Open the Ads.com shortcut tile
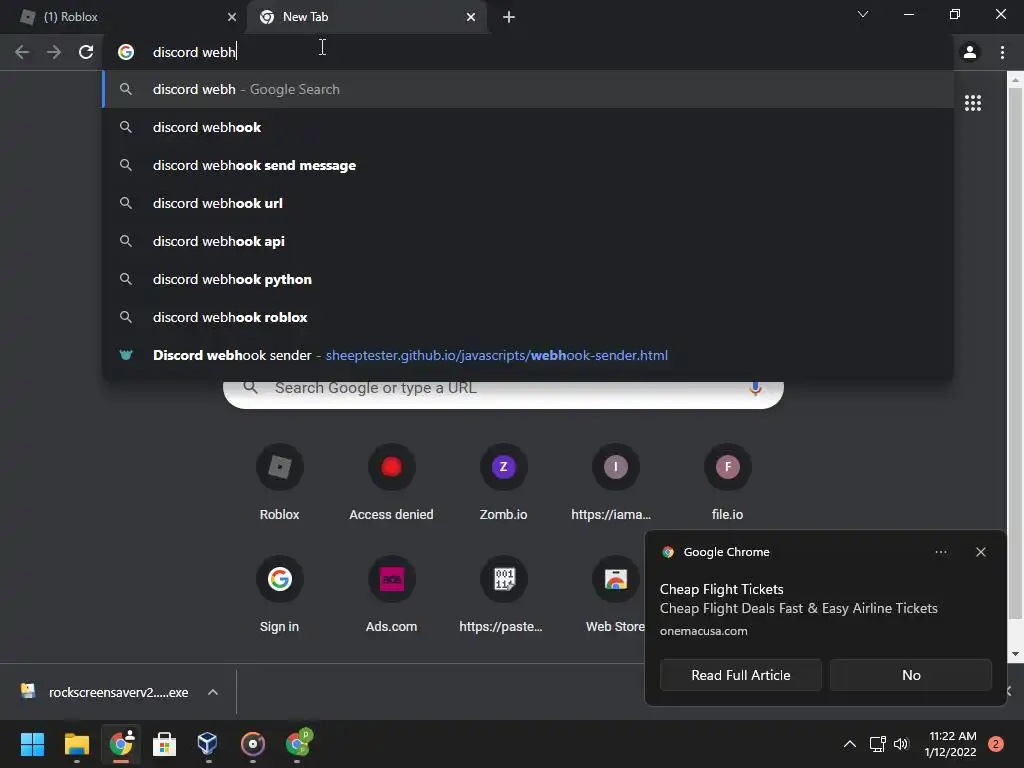Screen dimensions: 1024x768 391,594
